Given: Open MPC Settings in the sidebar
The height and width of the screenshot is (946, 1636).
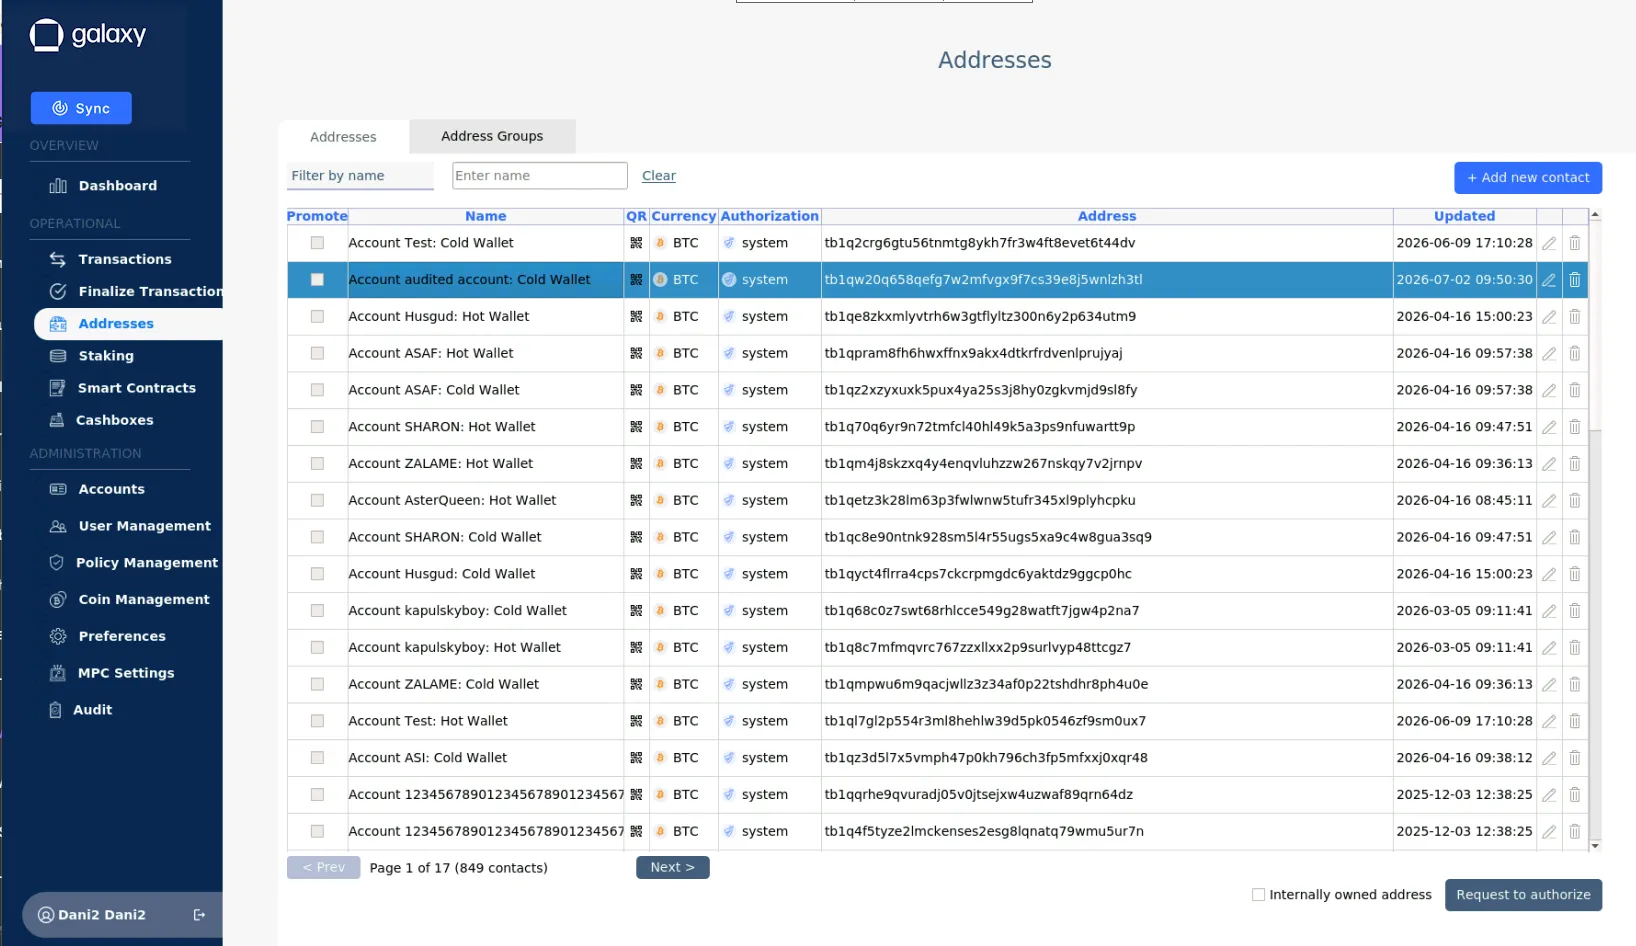Looking at the screenshot, I should (126, 673).
